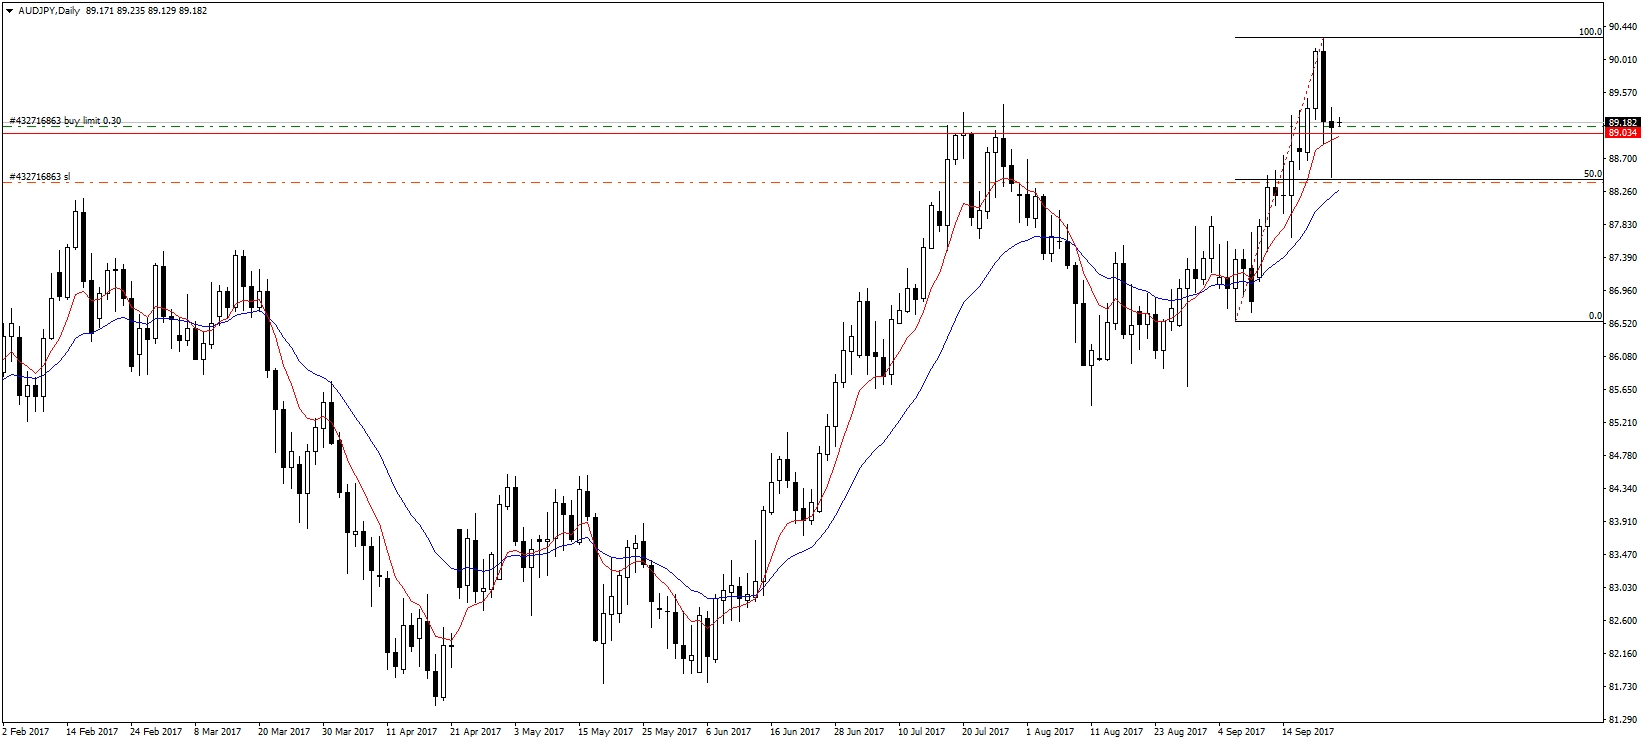
Task: Click the 2 Feb 2017 date label
Action: coord(26,732)
